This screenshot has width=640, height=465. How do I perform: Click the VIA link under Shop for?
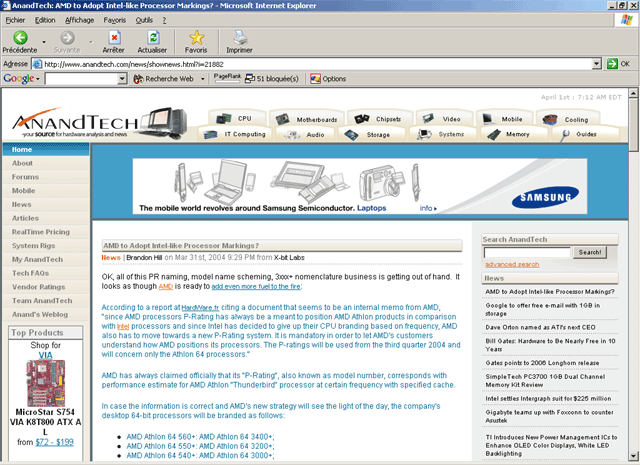click(x=45, y=355)
